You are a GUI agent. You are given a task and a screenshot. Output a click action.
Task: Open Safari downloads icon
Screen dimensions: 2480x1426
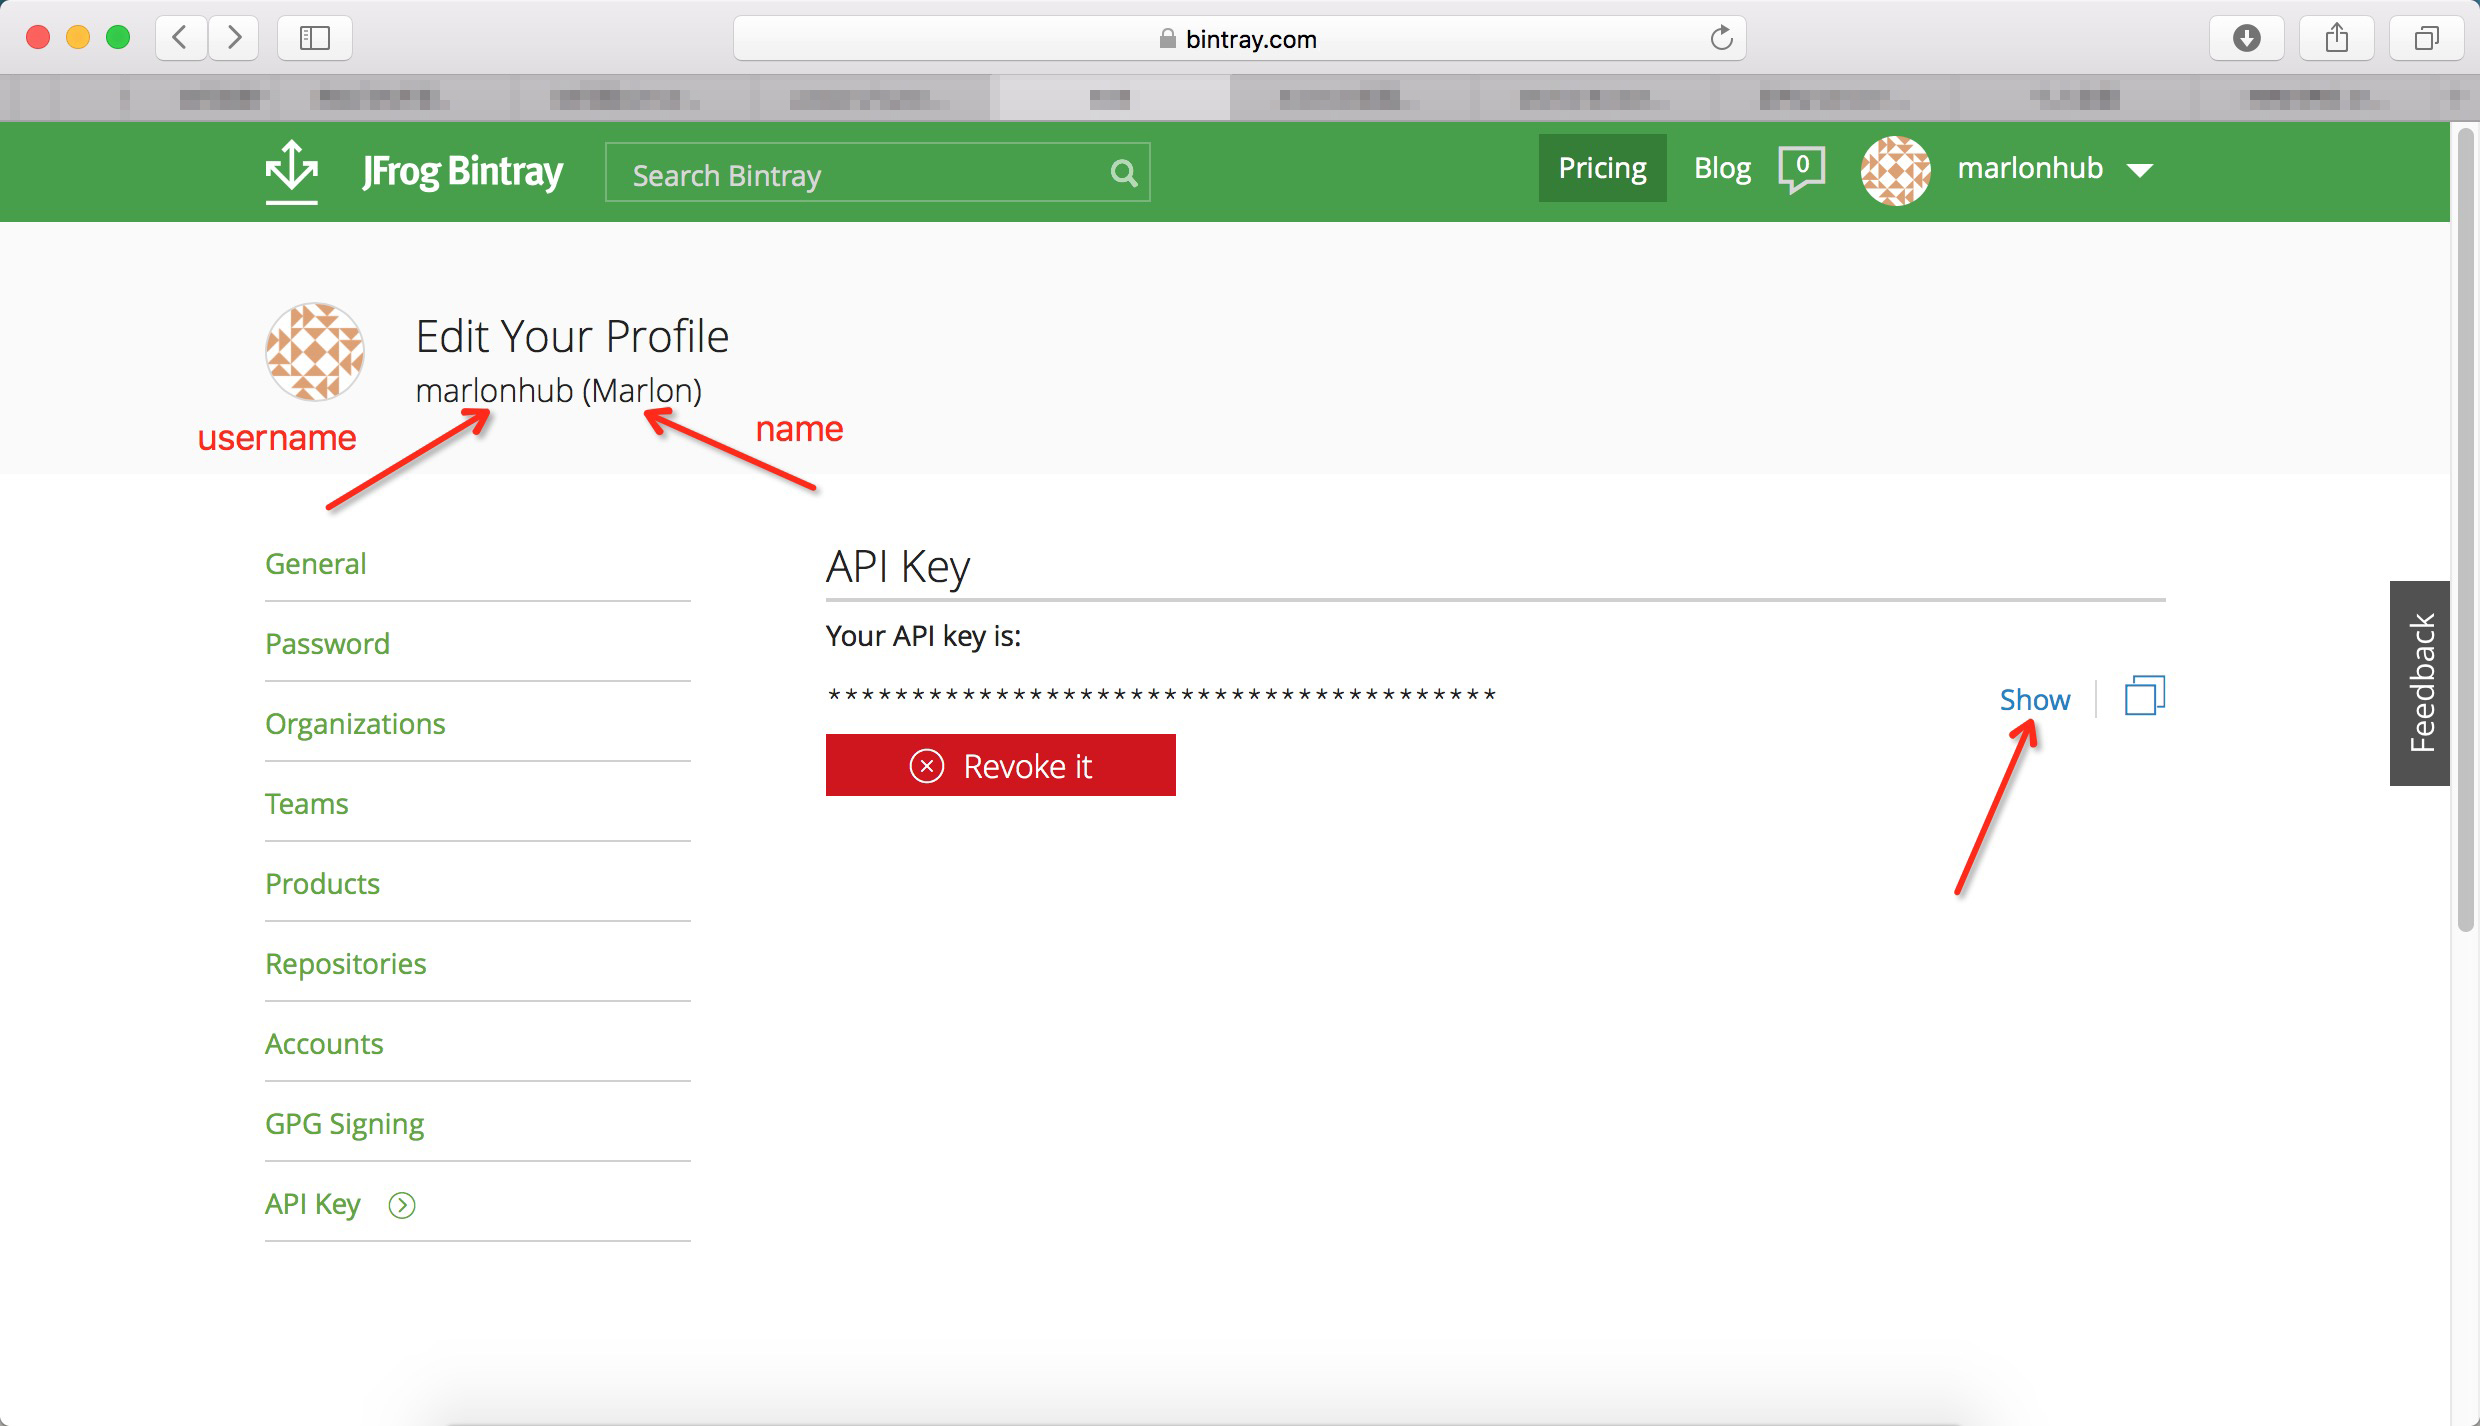pyautogui.click(x=2247, y=38)
